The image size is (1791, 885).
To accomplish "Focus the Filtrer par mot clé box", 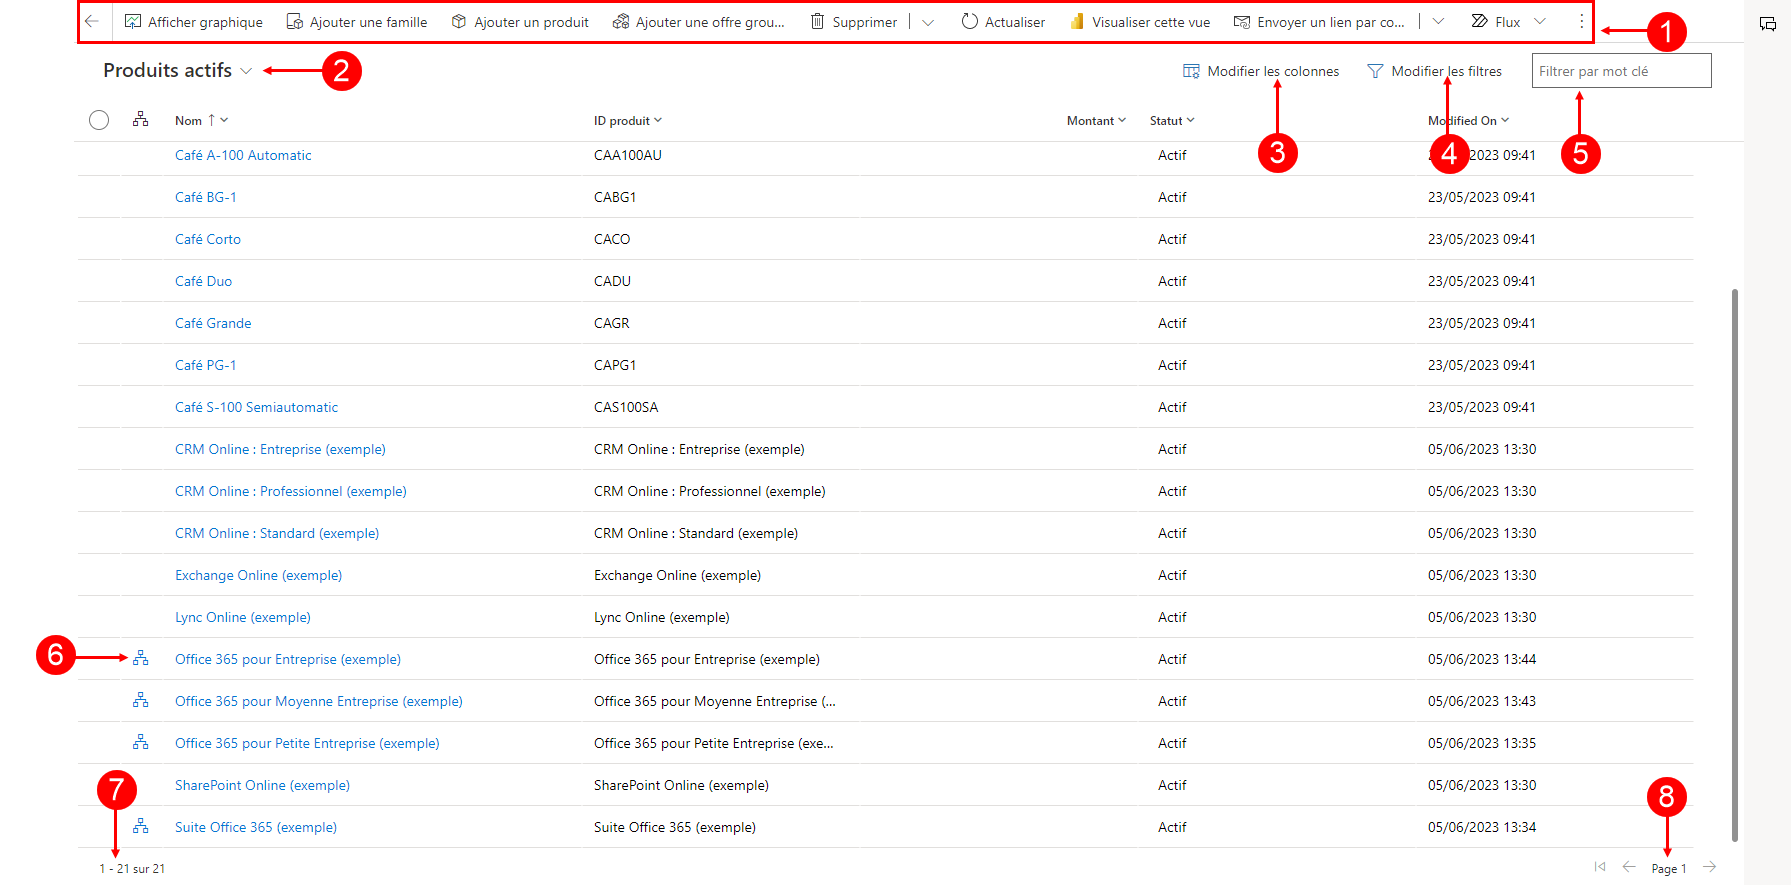I will tap(1621, 71).
